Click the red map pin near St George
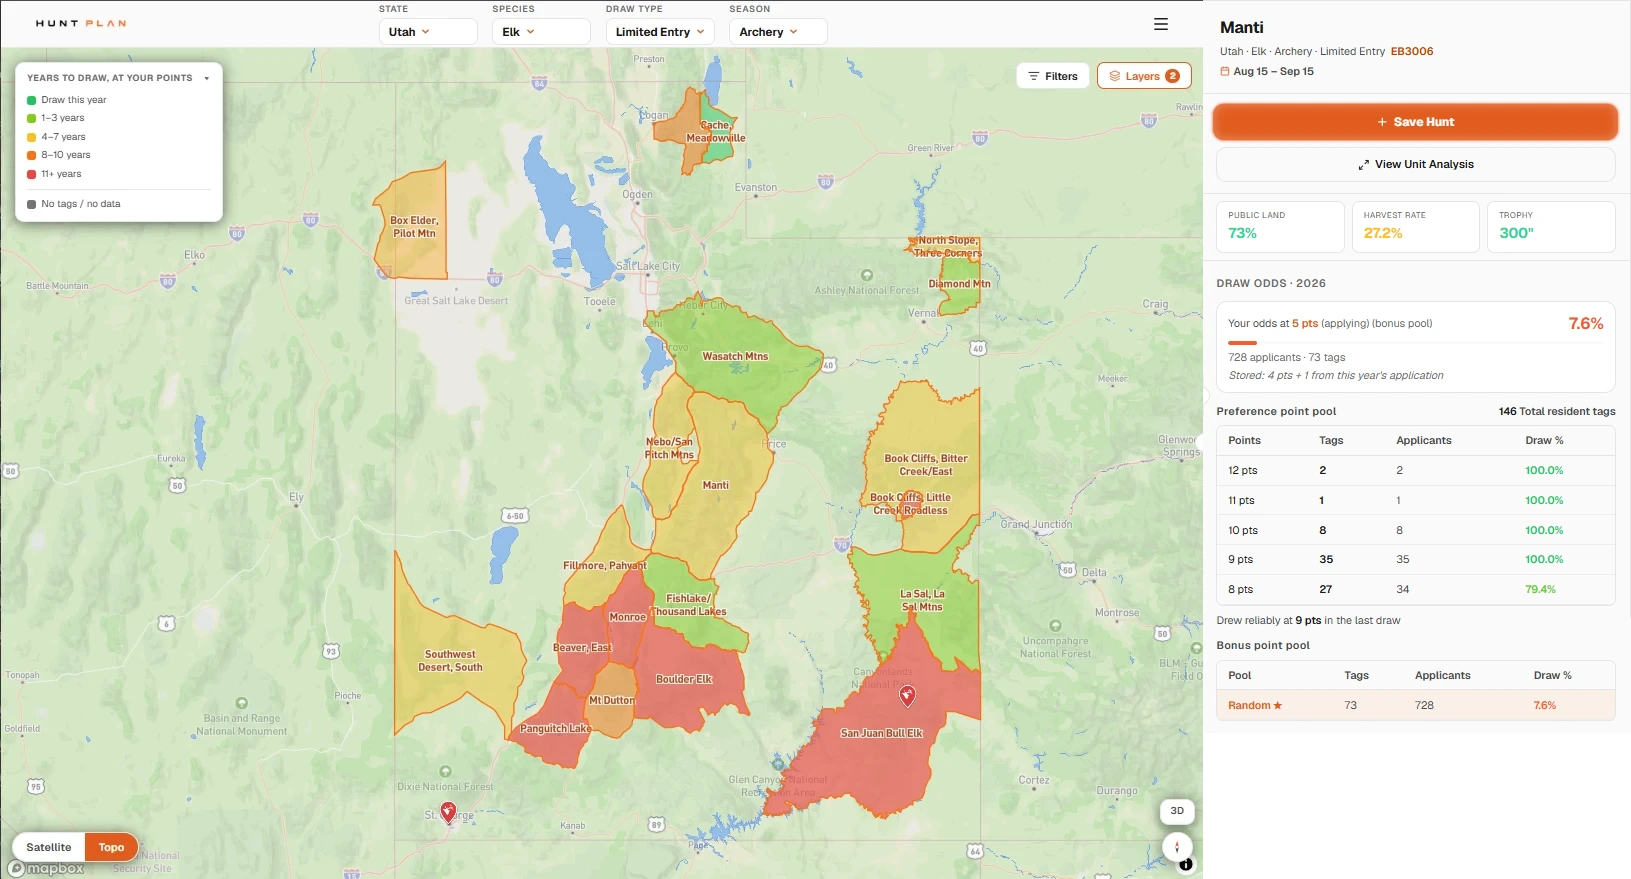 coord(448,812)
